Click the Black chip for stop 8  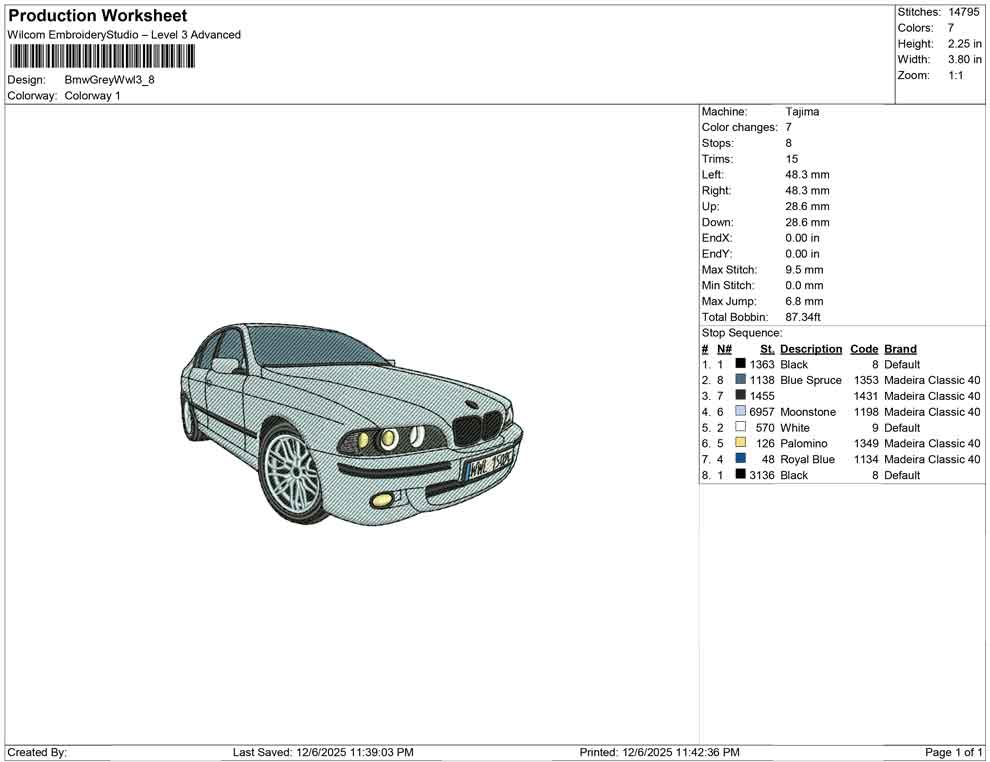point(740,475)
